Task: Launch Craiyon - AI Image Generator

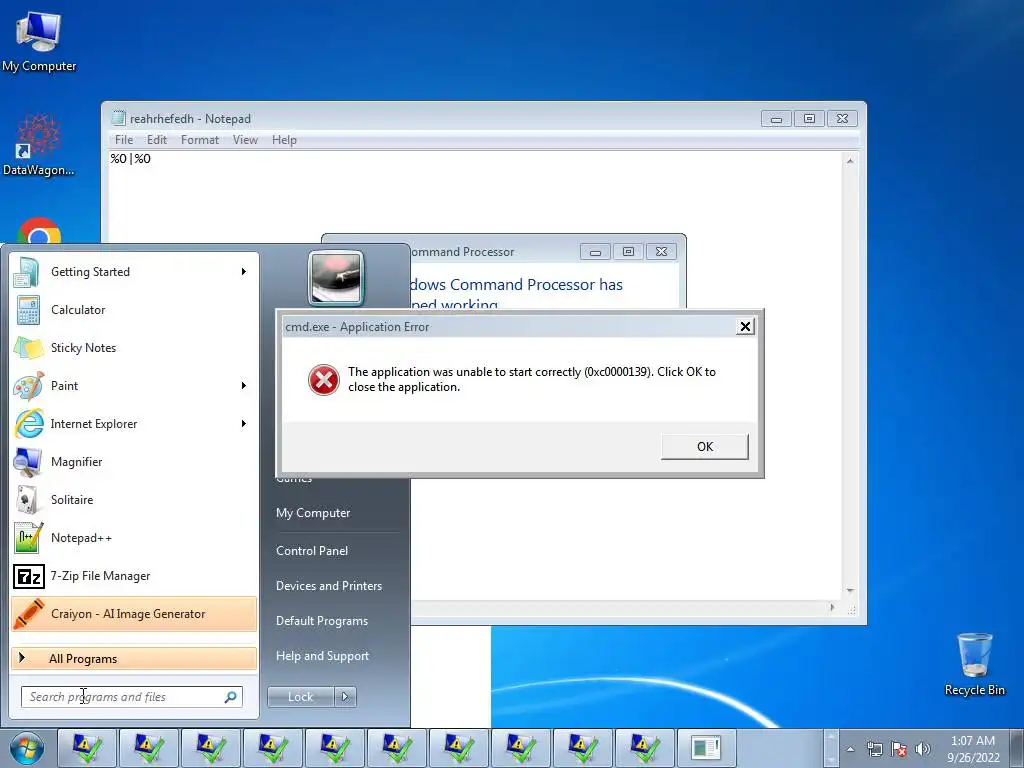Action: pyautogui.click(x=134, y=614)
